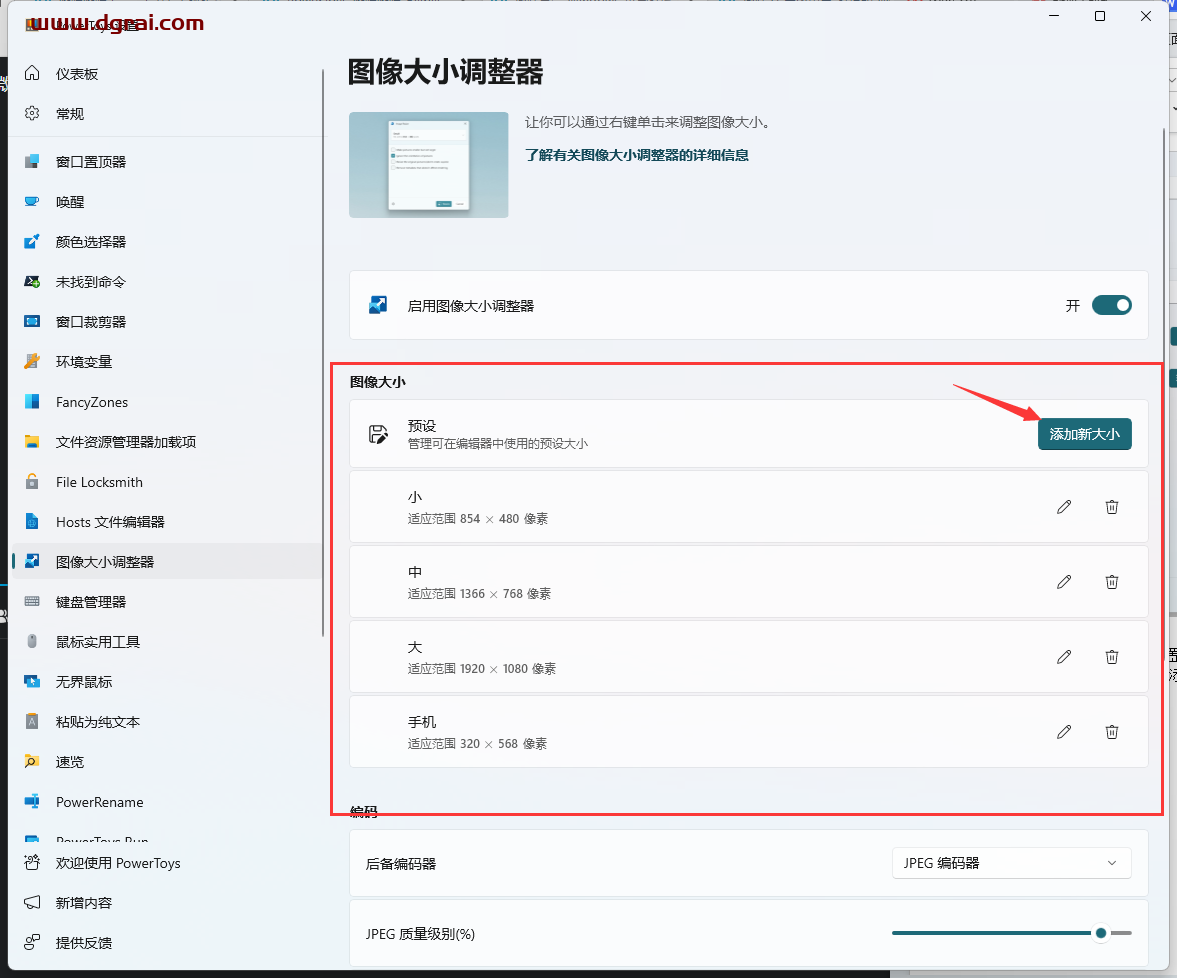
Task: Open the 仪表板 dashboard home icon
Action: [32, 74]
